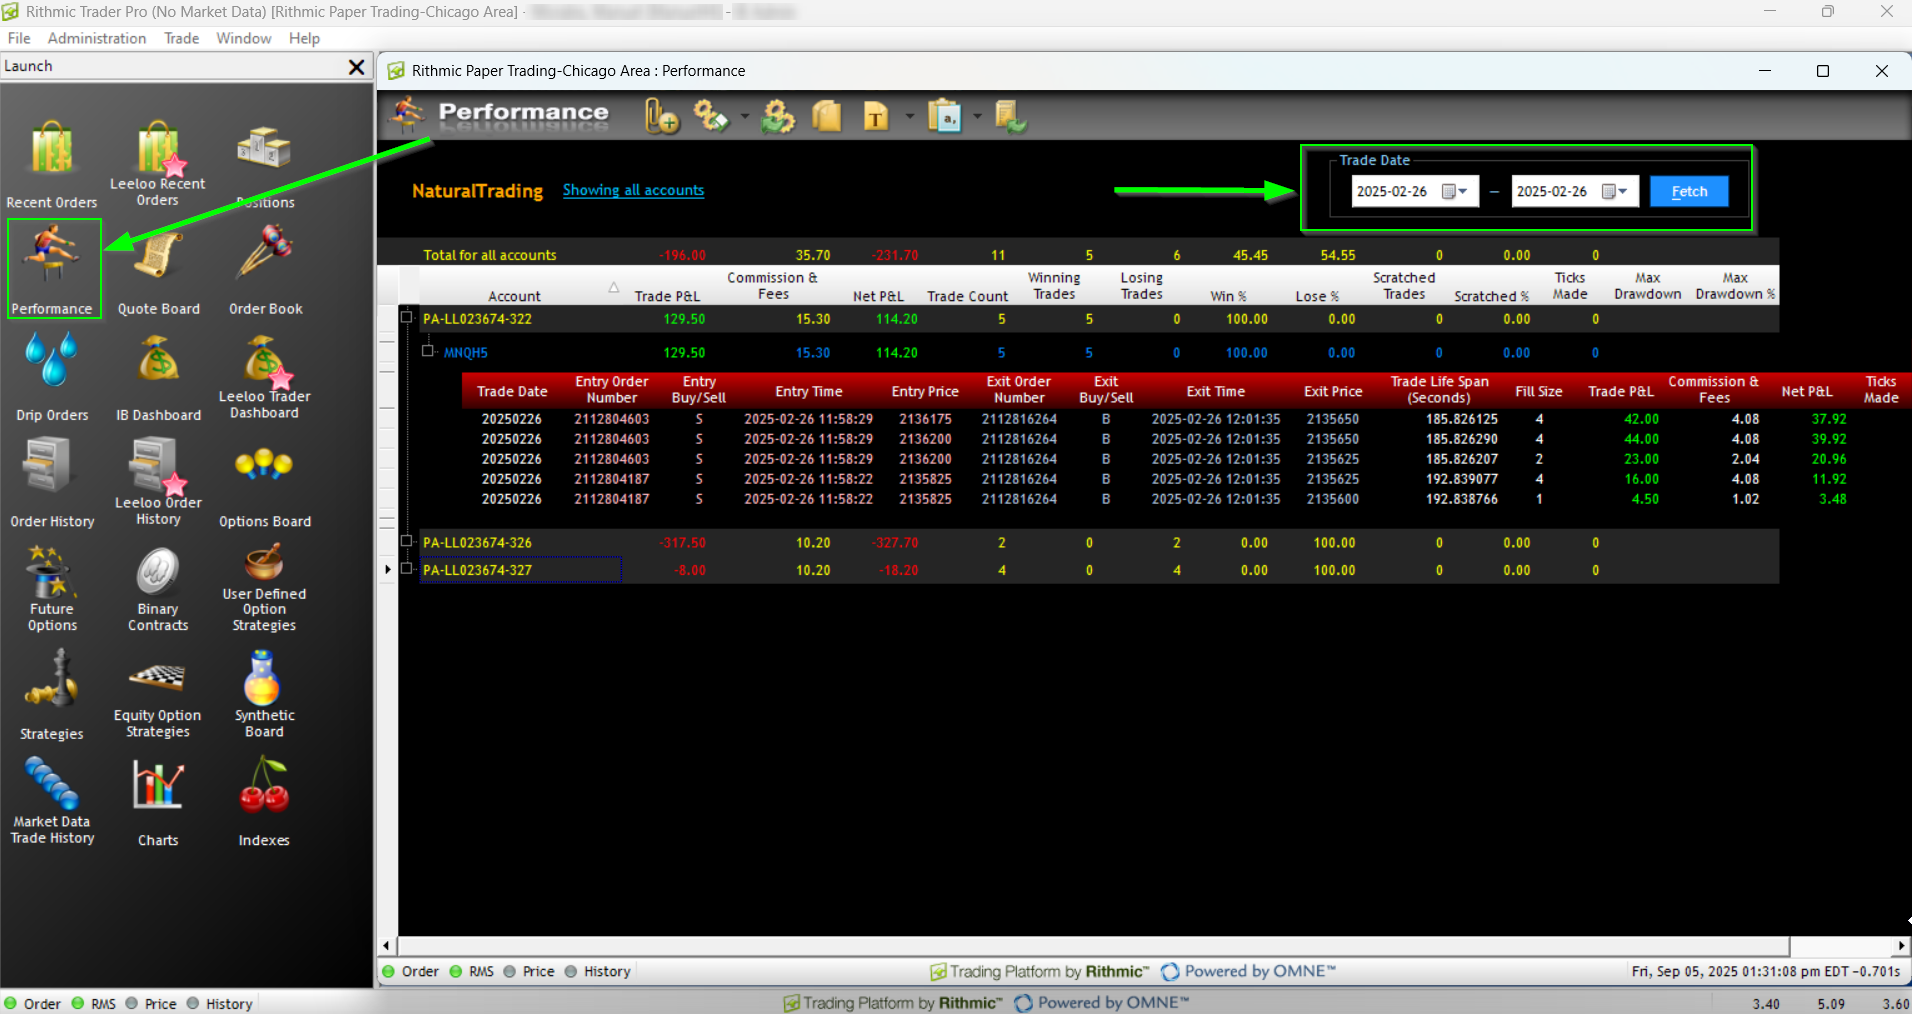This screenshot has width=1912, height=1014.
Task: Click the gears refresh toolbar icon
Action: pyautogui.click(x=777, y=117)
